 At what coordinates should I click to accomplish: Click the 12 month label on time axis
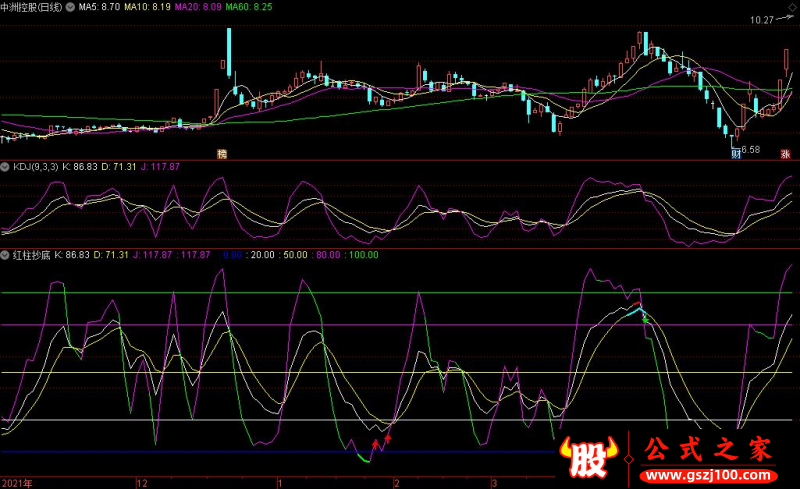pyautogui.click(x=142, y=483)
